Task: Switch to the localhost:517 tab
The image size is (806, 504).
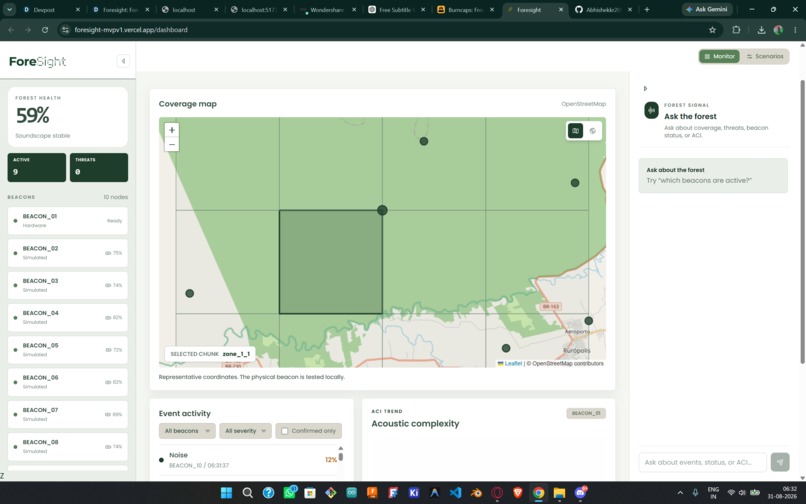Action: [x=258, y=10]
